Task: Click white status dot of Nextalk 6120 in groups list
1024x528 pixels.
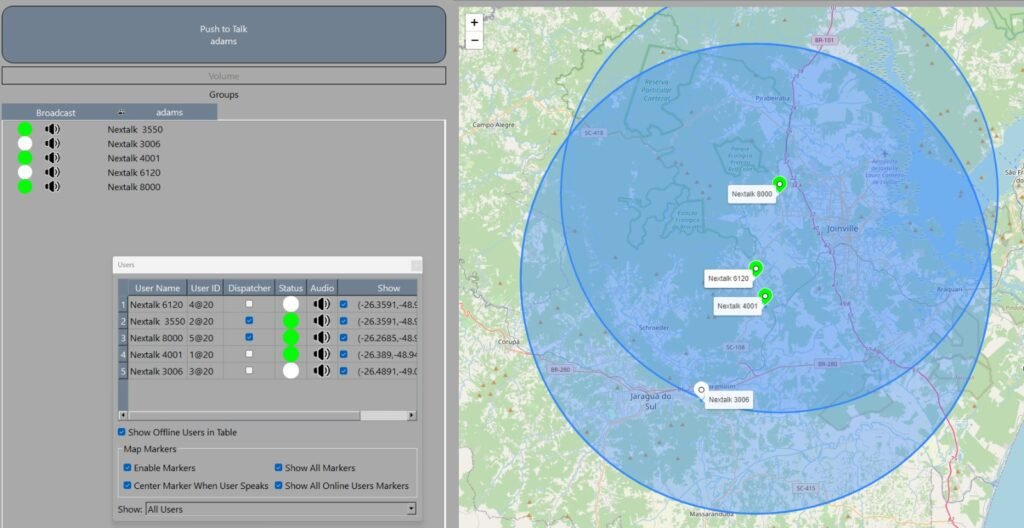Action: pyautogui.click(x=25, y=173)
